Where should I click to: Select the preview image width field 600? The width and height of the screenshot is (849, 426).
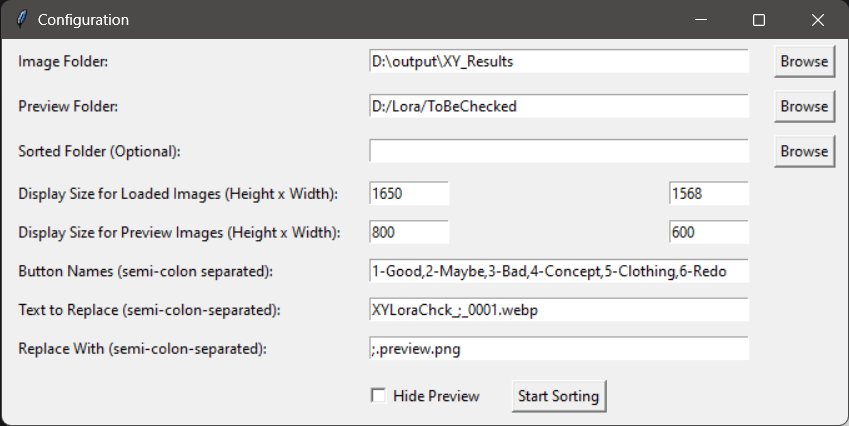pyautogui.click(x=708, y=232)
